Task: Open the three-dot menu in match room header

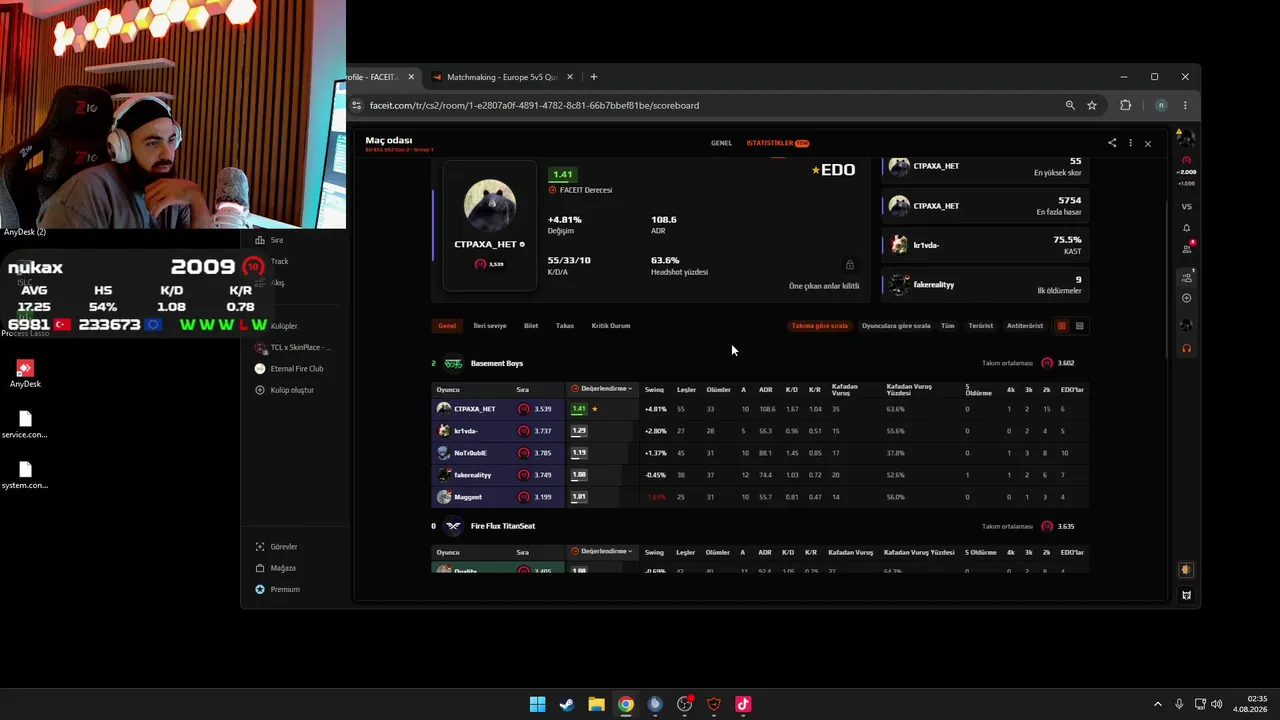Action: 1130,143
